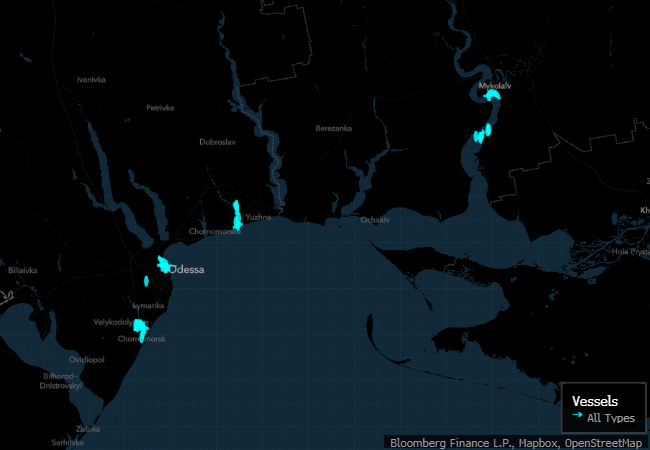The width and height of the screenshot is (650, 450).
Task: Click the Ivanivka label
Action: (x=91, y=80)
